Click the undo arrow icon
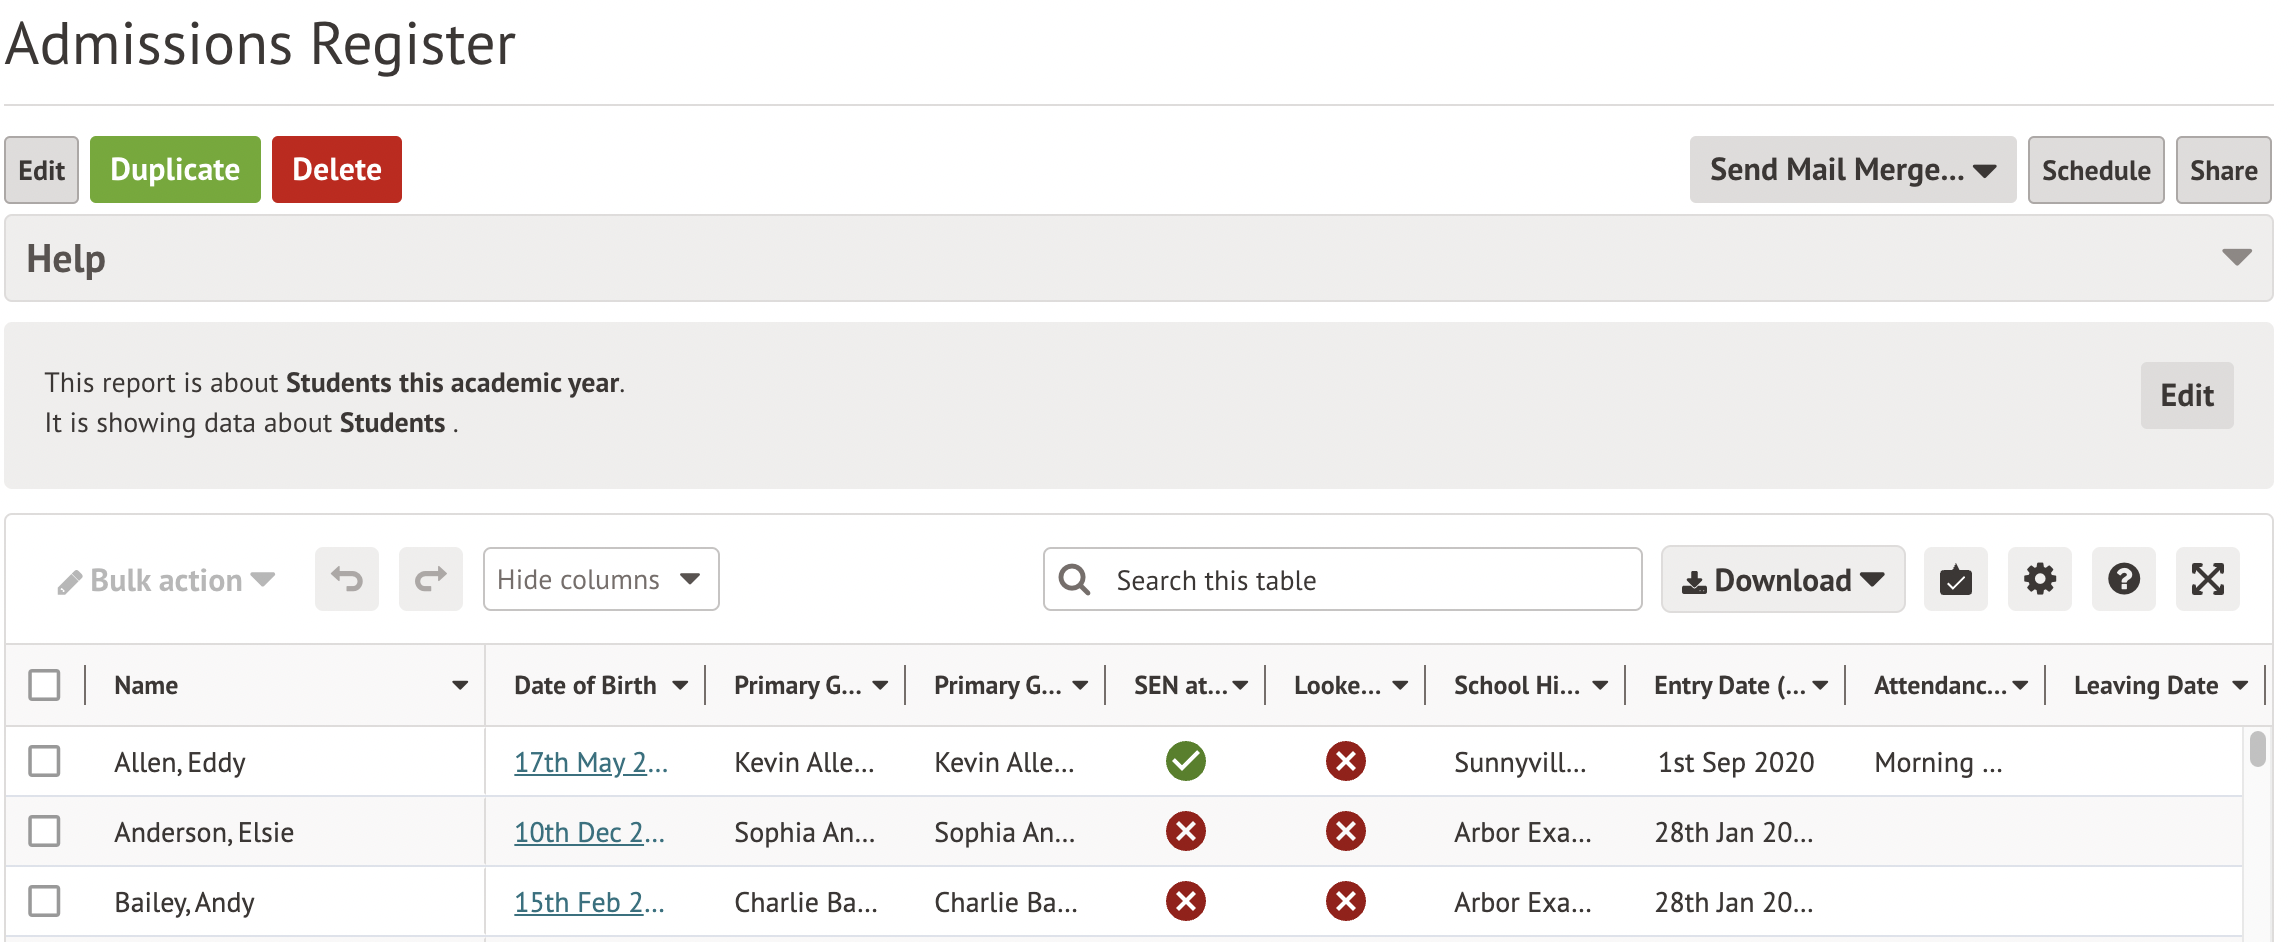 346,579
